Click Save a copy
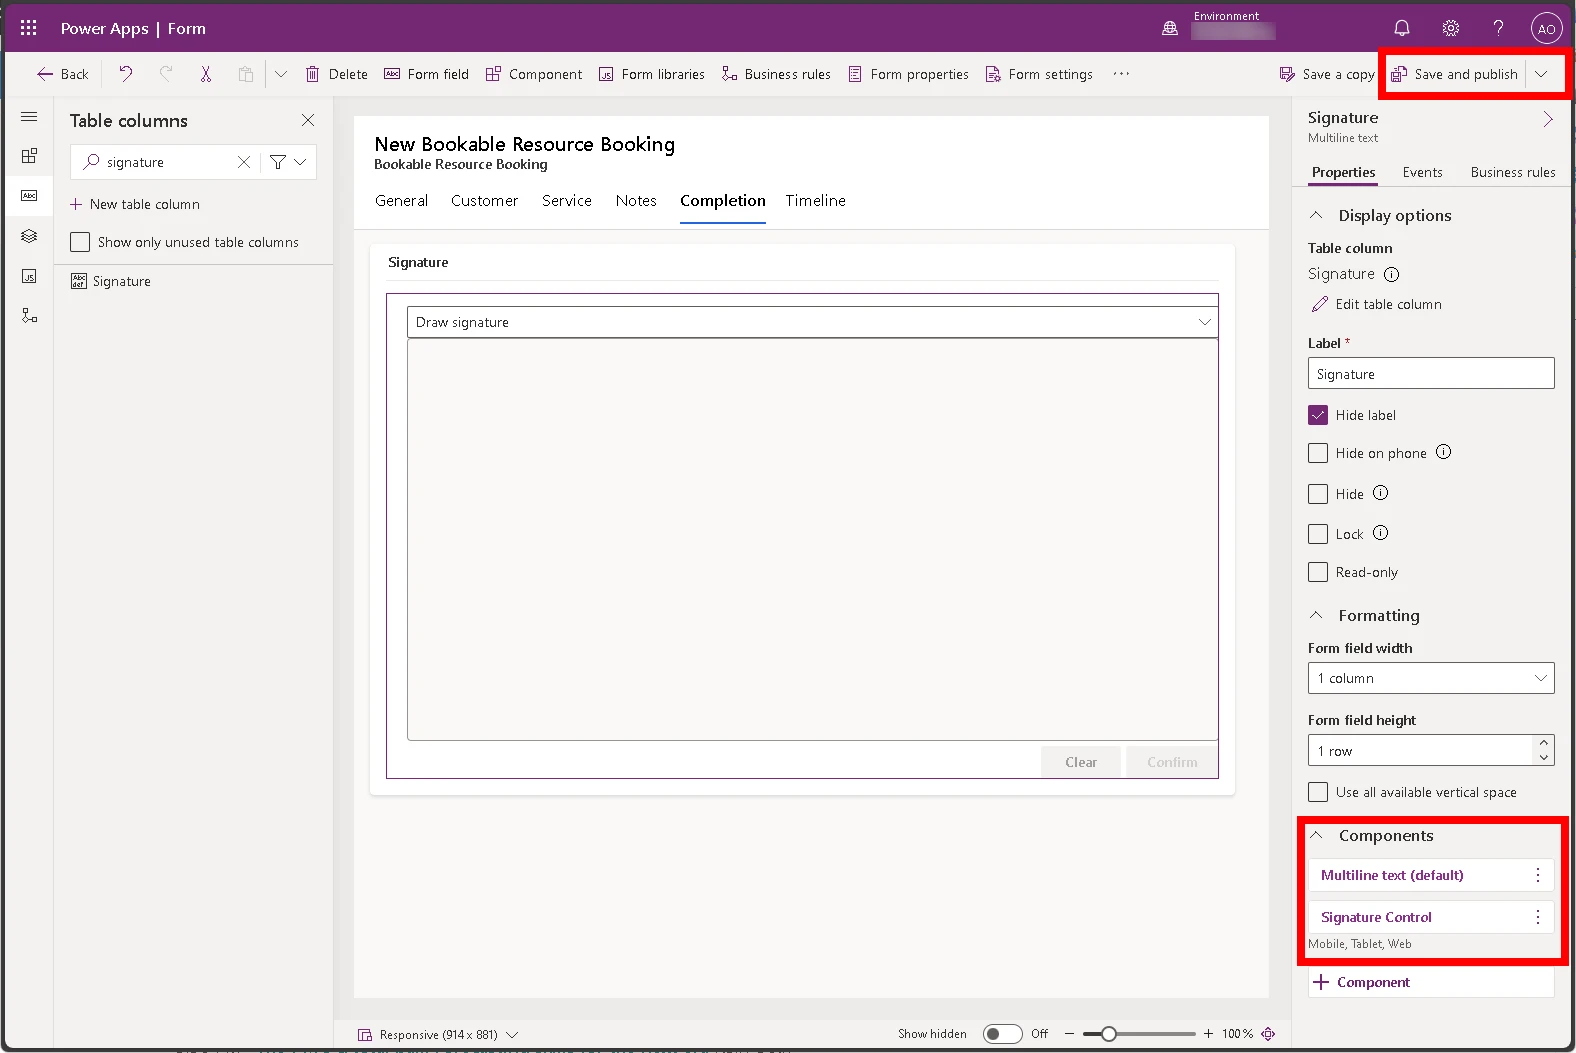Screen dimensions: 1576x1053 (x=1327, y=74)
